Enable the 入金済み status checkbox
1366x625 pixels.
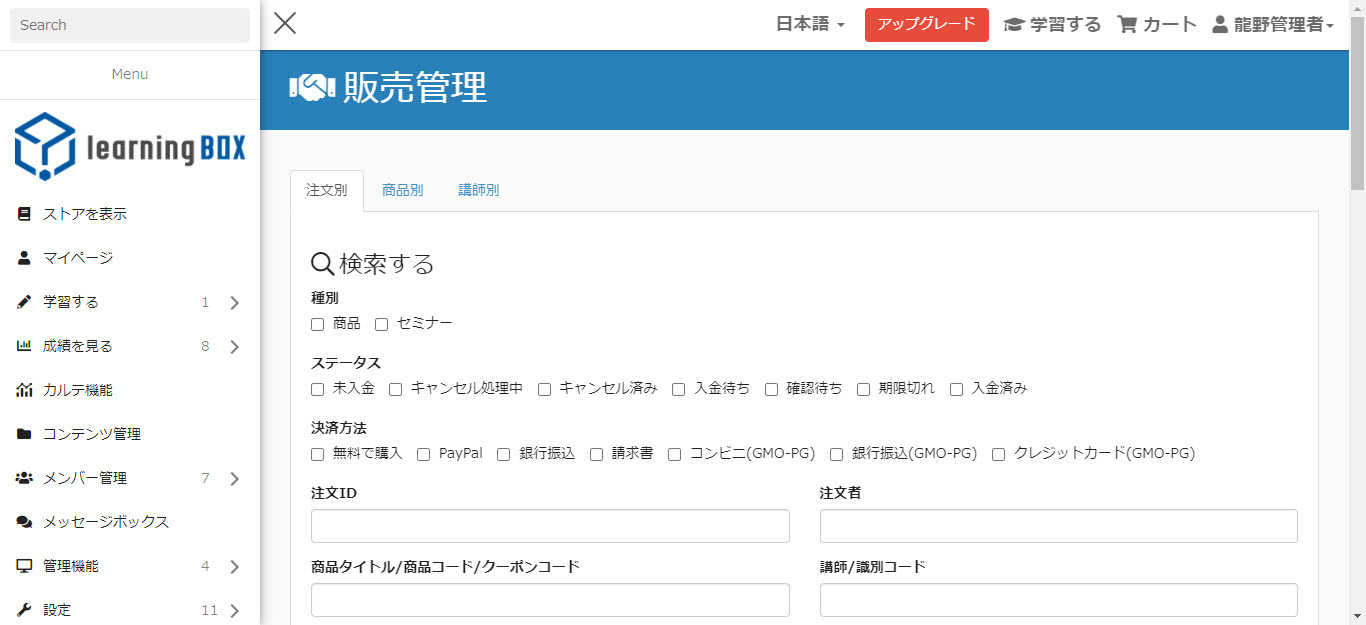click(x=956, y=389)
